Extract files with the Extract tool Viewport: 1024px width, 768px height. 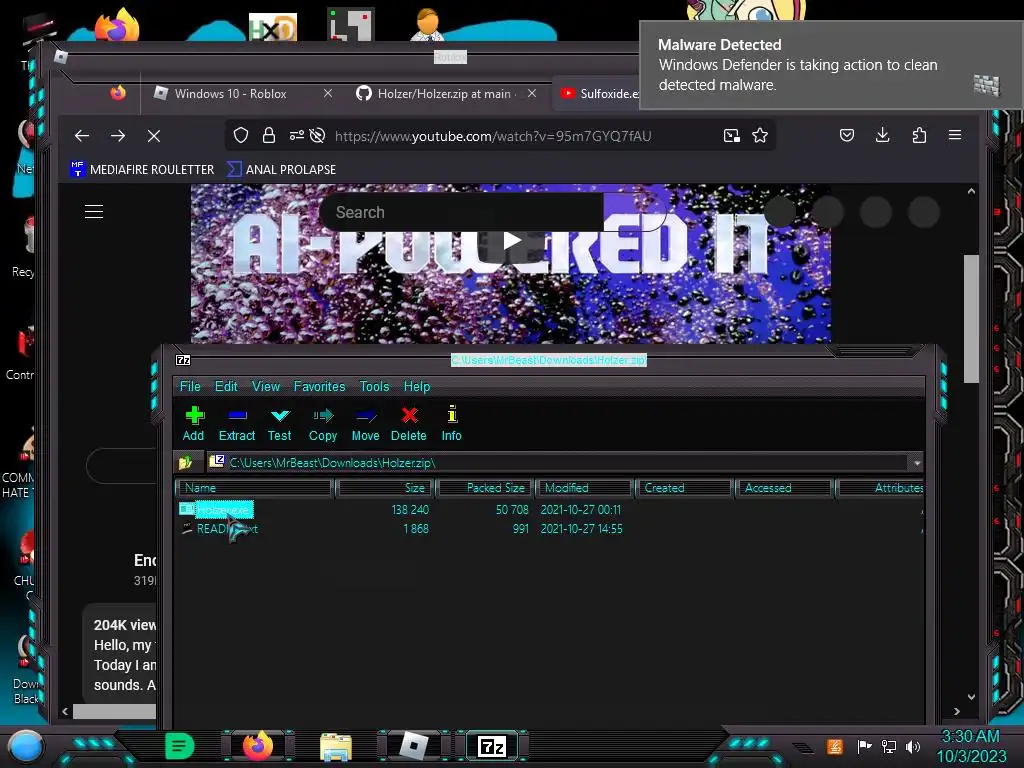coord(236,424)
